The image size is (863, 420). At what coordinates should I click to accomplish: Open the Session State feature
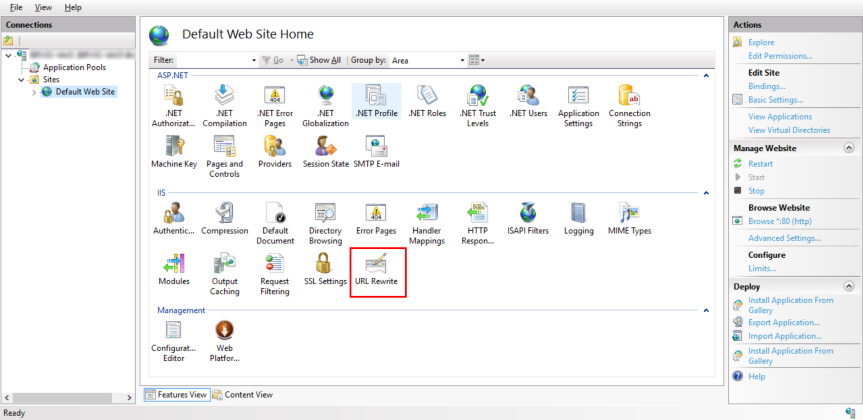coord(326,152)
